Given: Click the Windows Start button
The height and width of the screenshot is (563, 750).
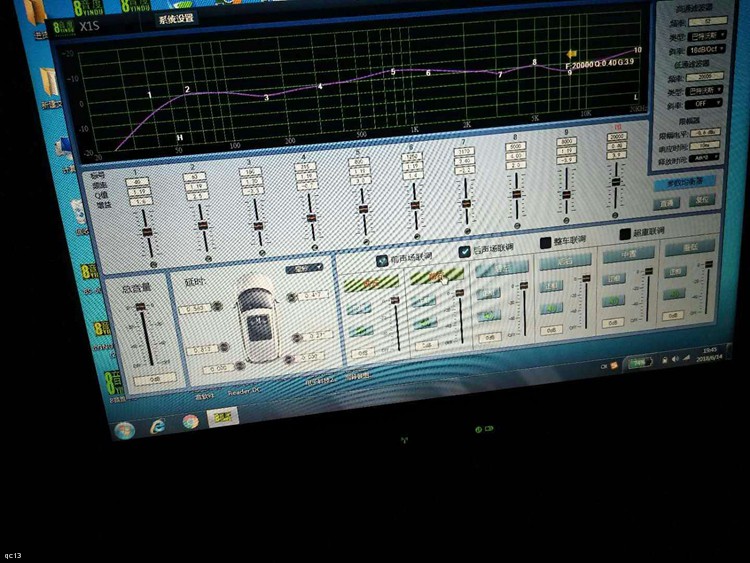Looking at the screenshot, I should click(124, 430).
